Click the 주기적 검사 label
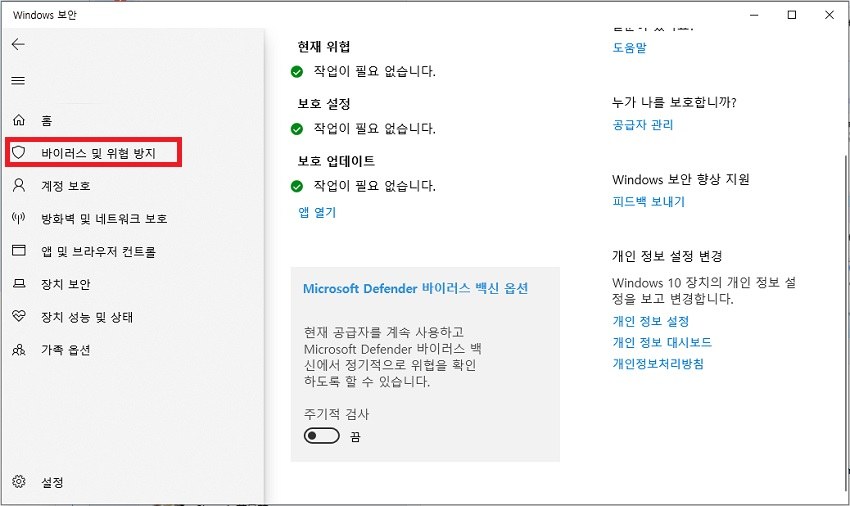850x506 pixels. tap(336, 414)
